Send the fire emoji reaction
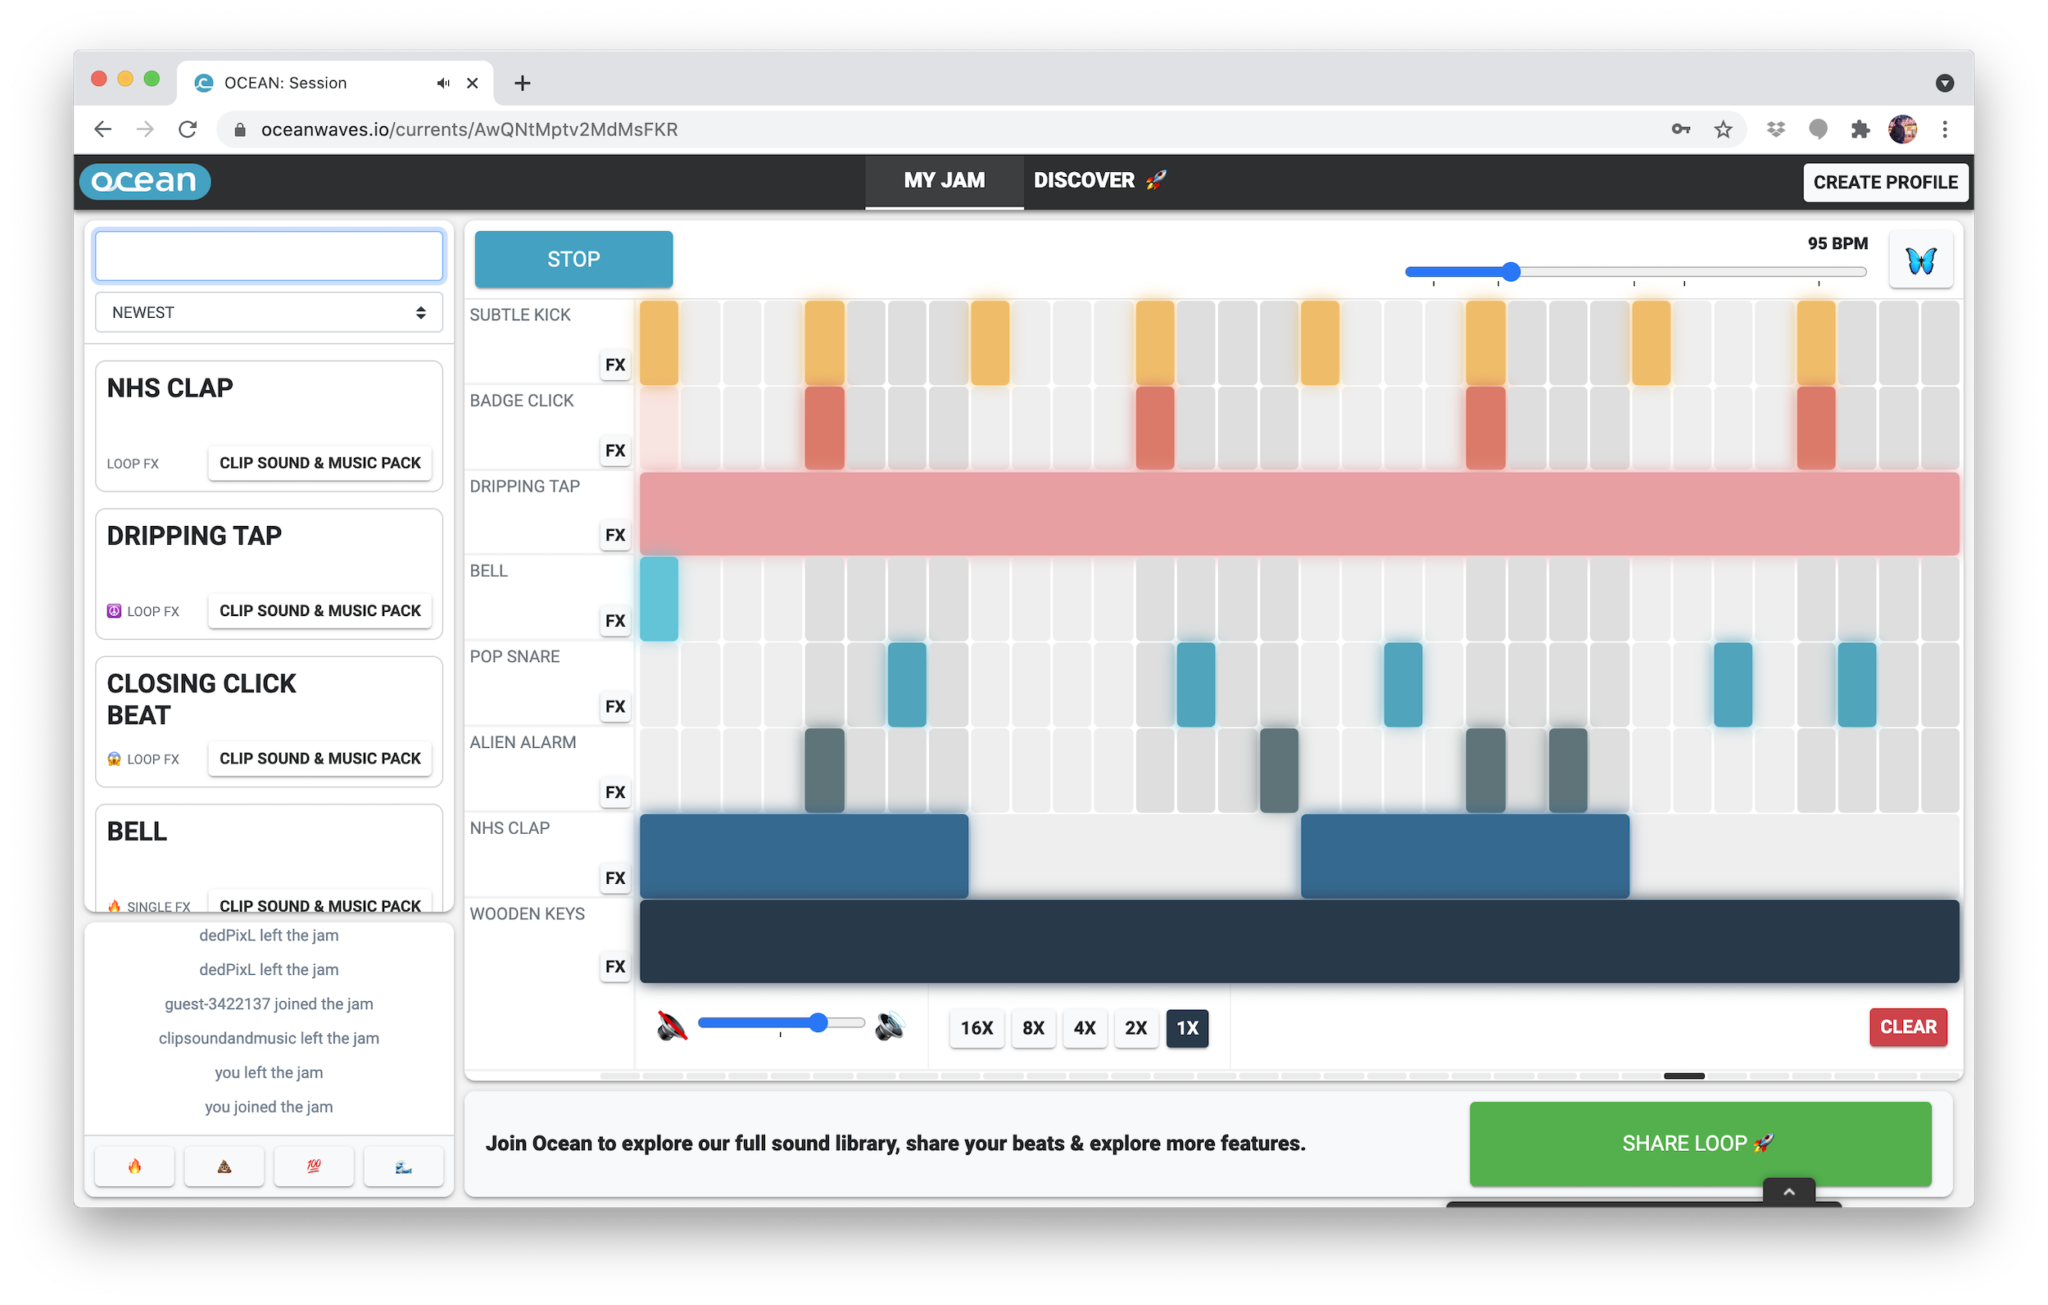The image size is (2048, 1305). tap(135, 1166)
